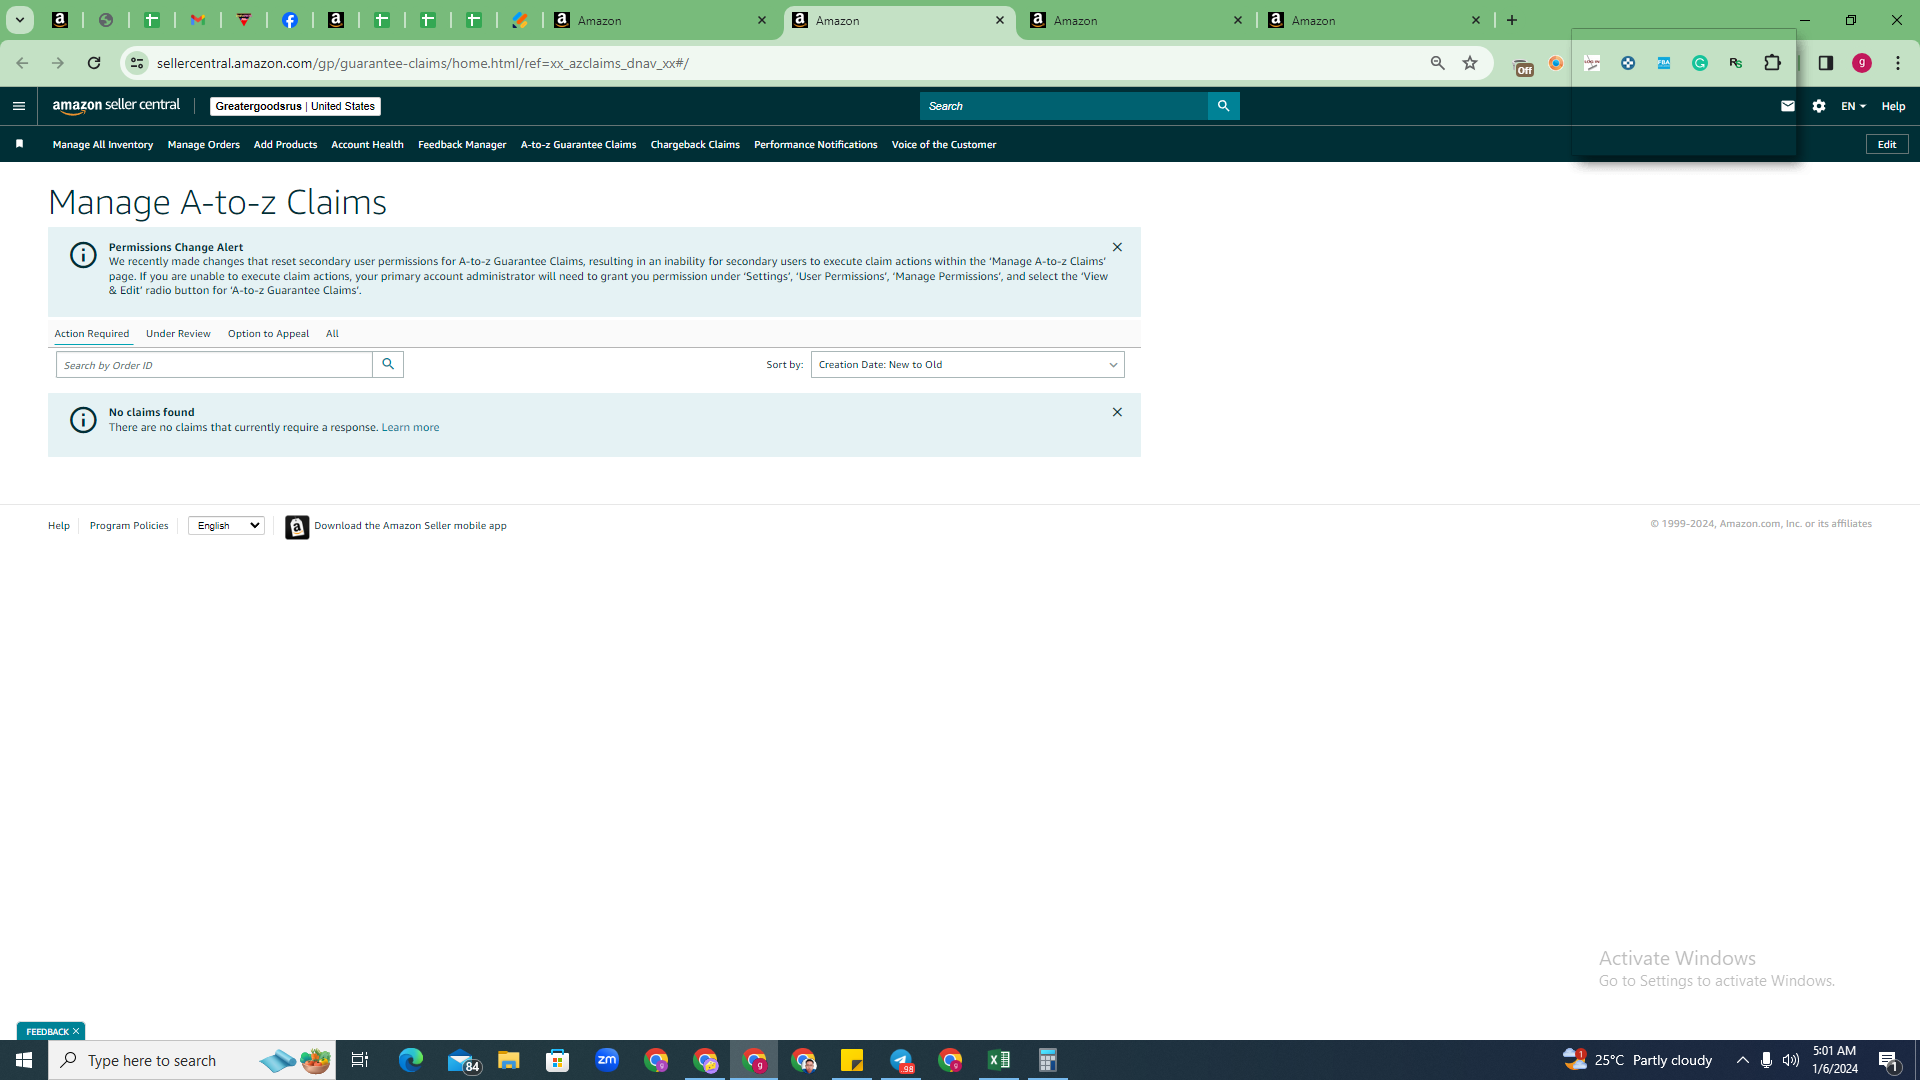
Task: Open File Explorer from the taskbar
Action: [x=509, y=1060]
